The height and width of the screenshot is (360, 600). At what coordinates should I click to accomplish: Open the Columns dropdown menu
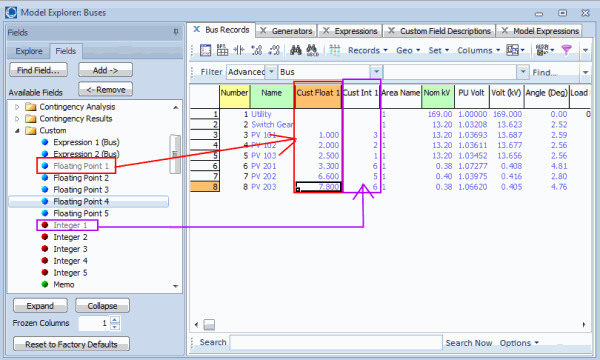(479, 50)
